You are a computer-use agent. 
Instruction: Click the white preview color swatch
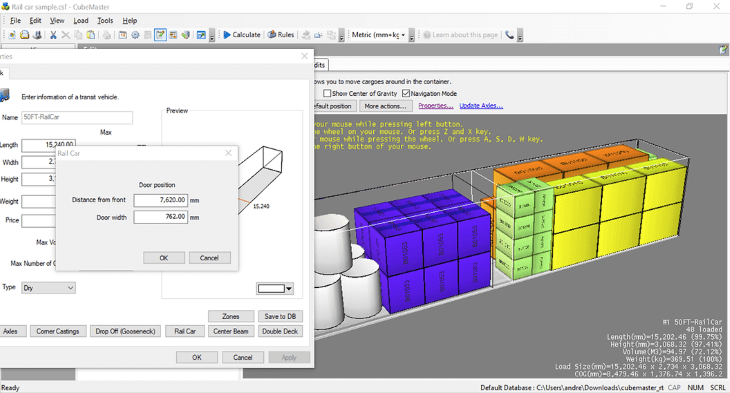(x=271, y=289)
